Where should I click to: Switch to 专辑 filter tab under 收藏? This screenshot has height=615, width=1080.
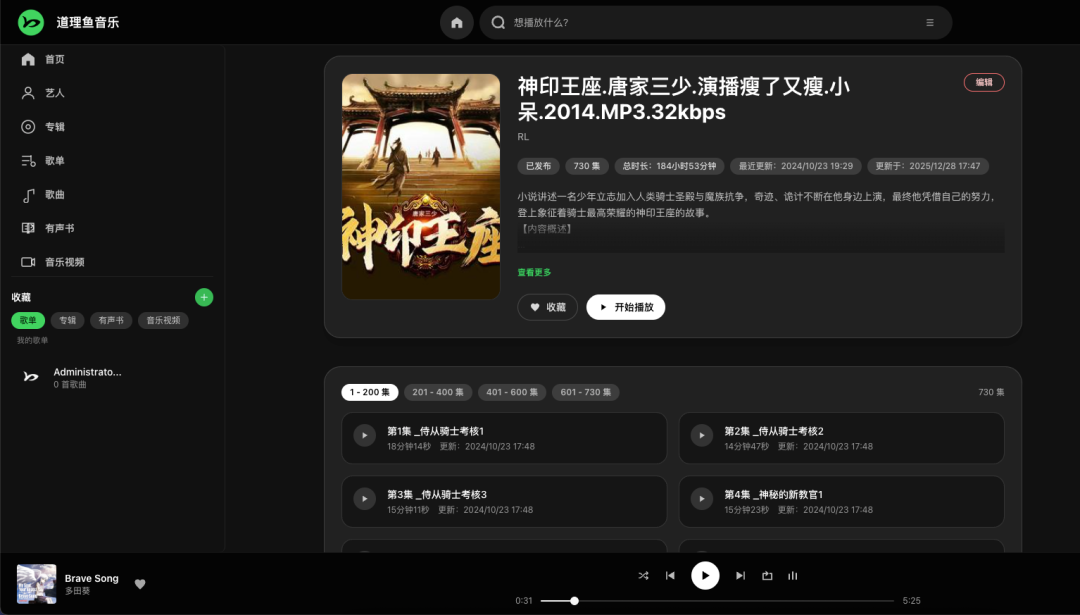click(x=67, y=321)
